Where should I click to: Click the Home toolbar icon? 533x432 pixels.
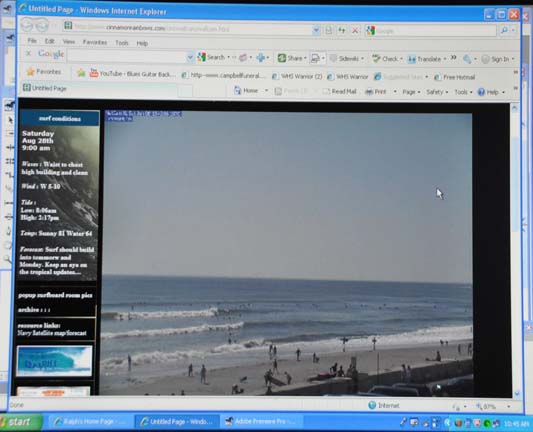coord(238,91)
